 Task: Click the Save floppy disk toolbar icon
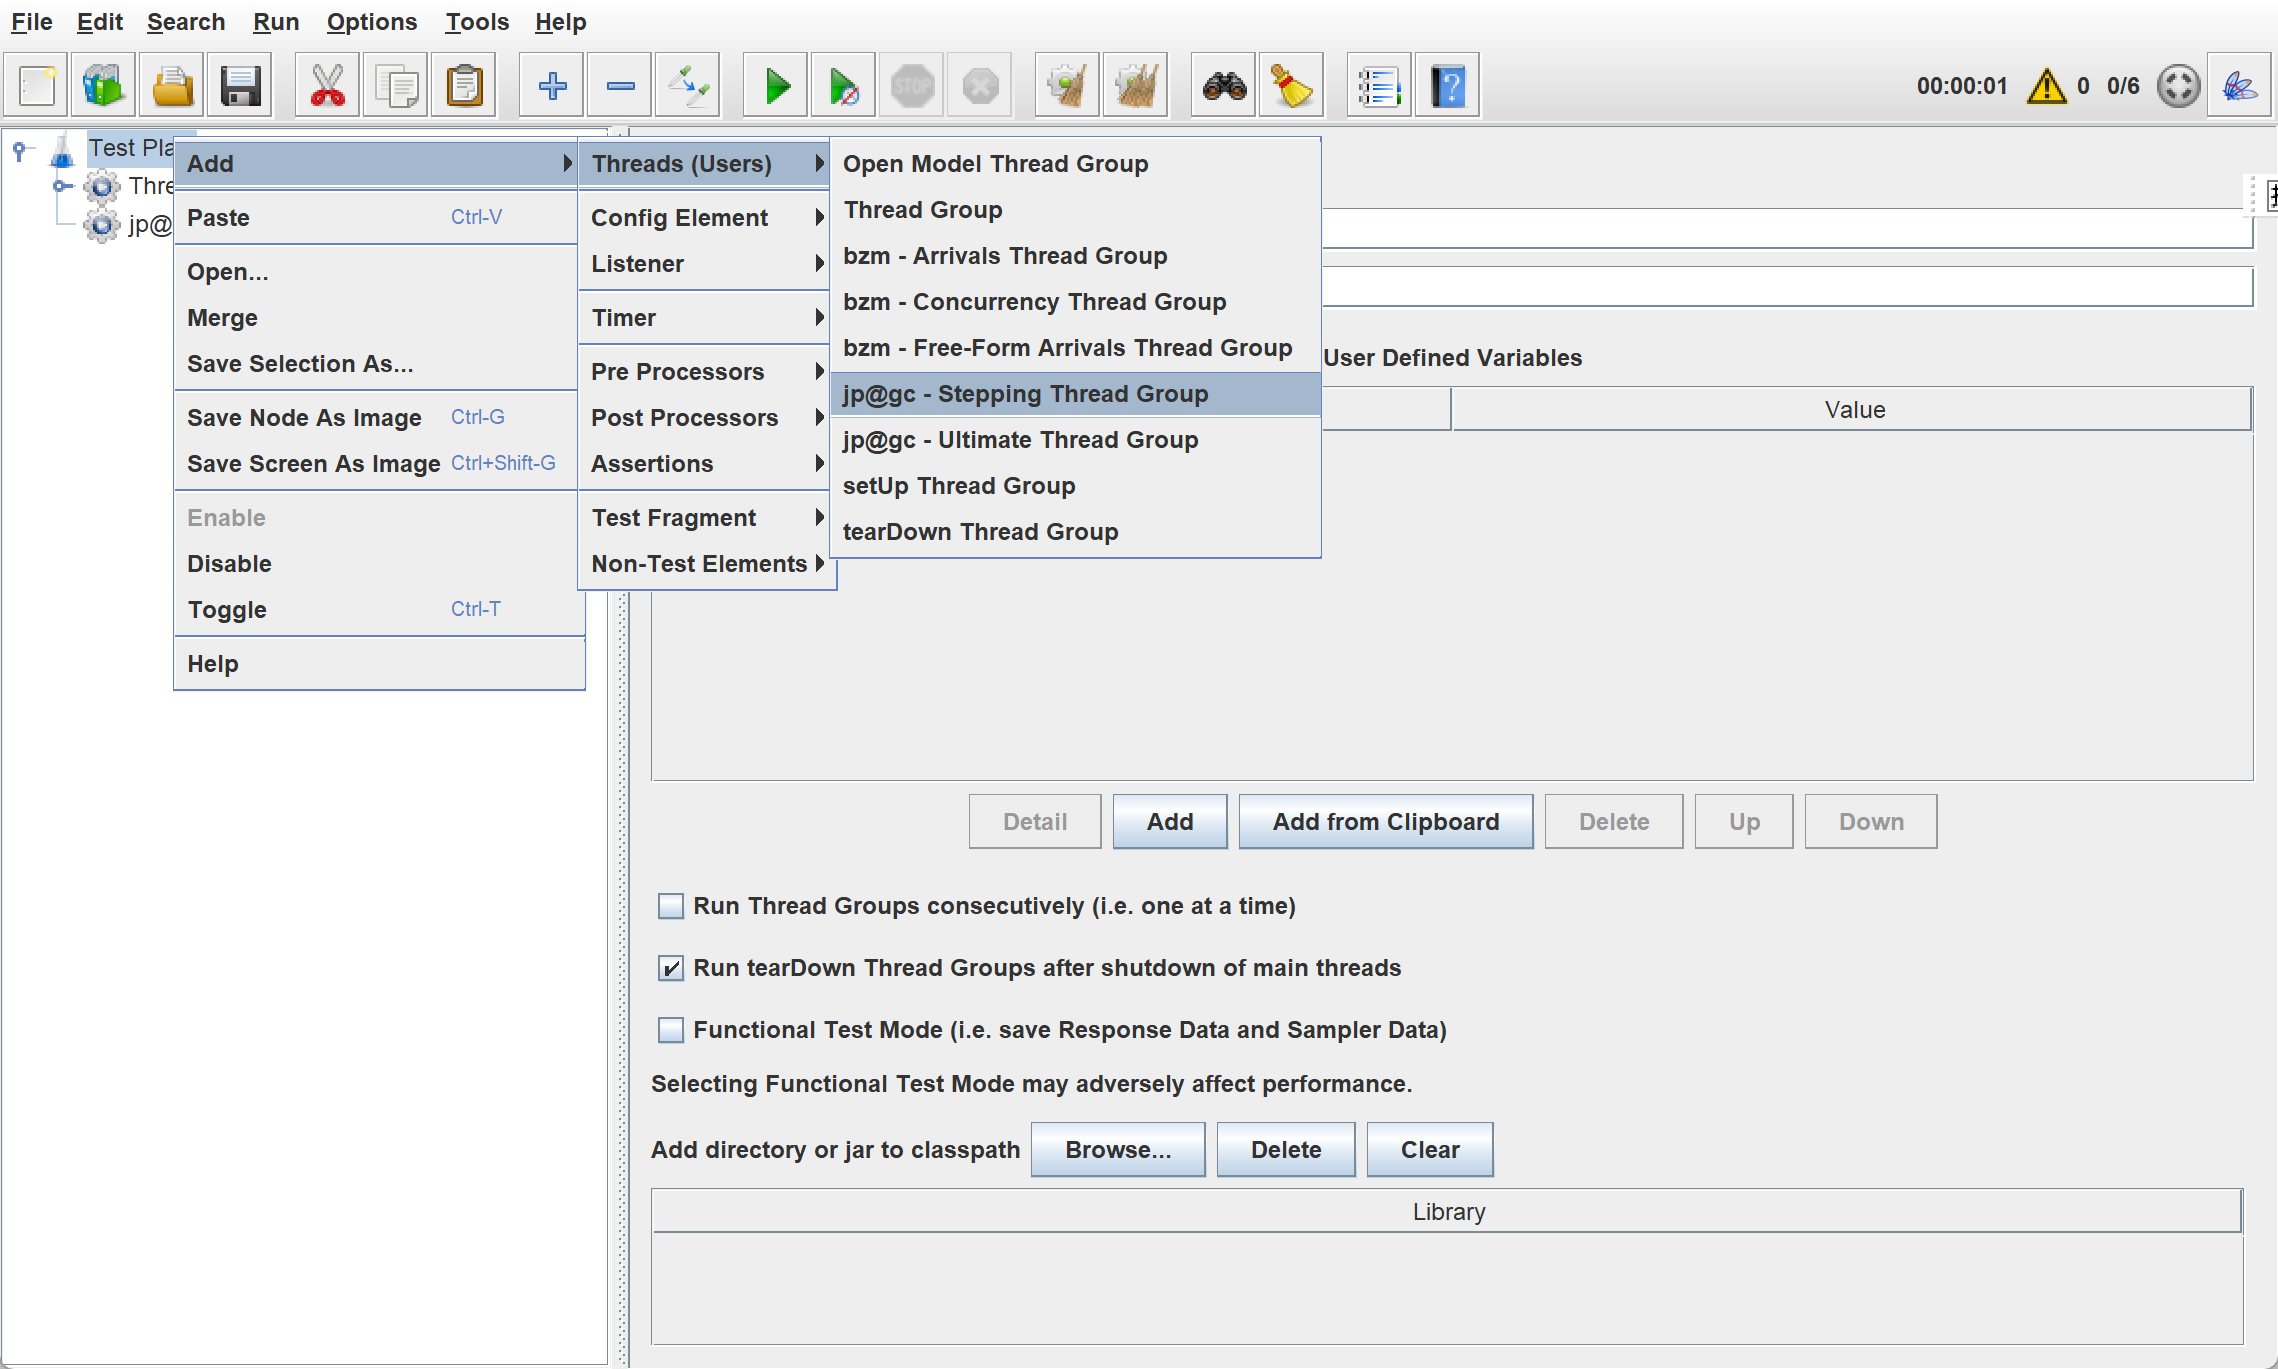(x=240, y=86)
